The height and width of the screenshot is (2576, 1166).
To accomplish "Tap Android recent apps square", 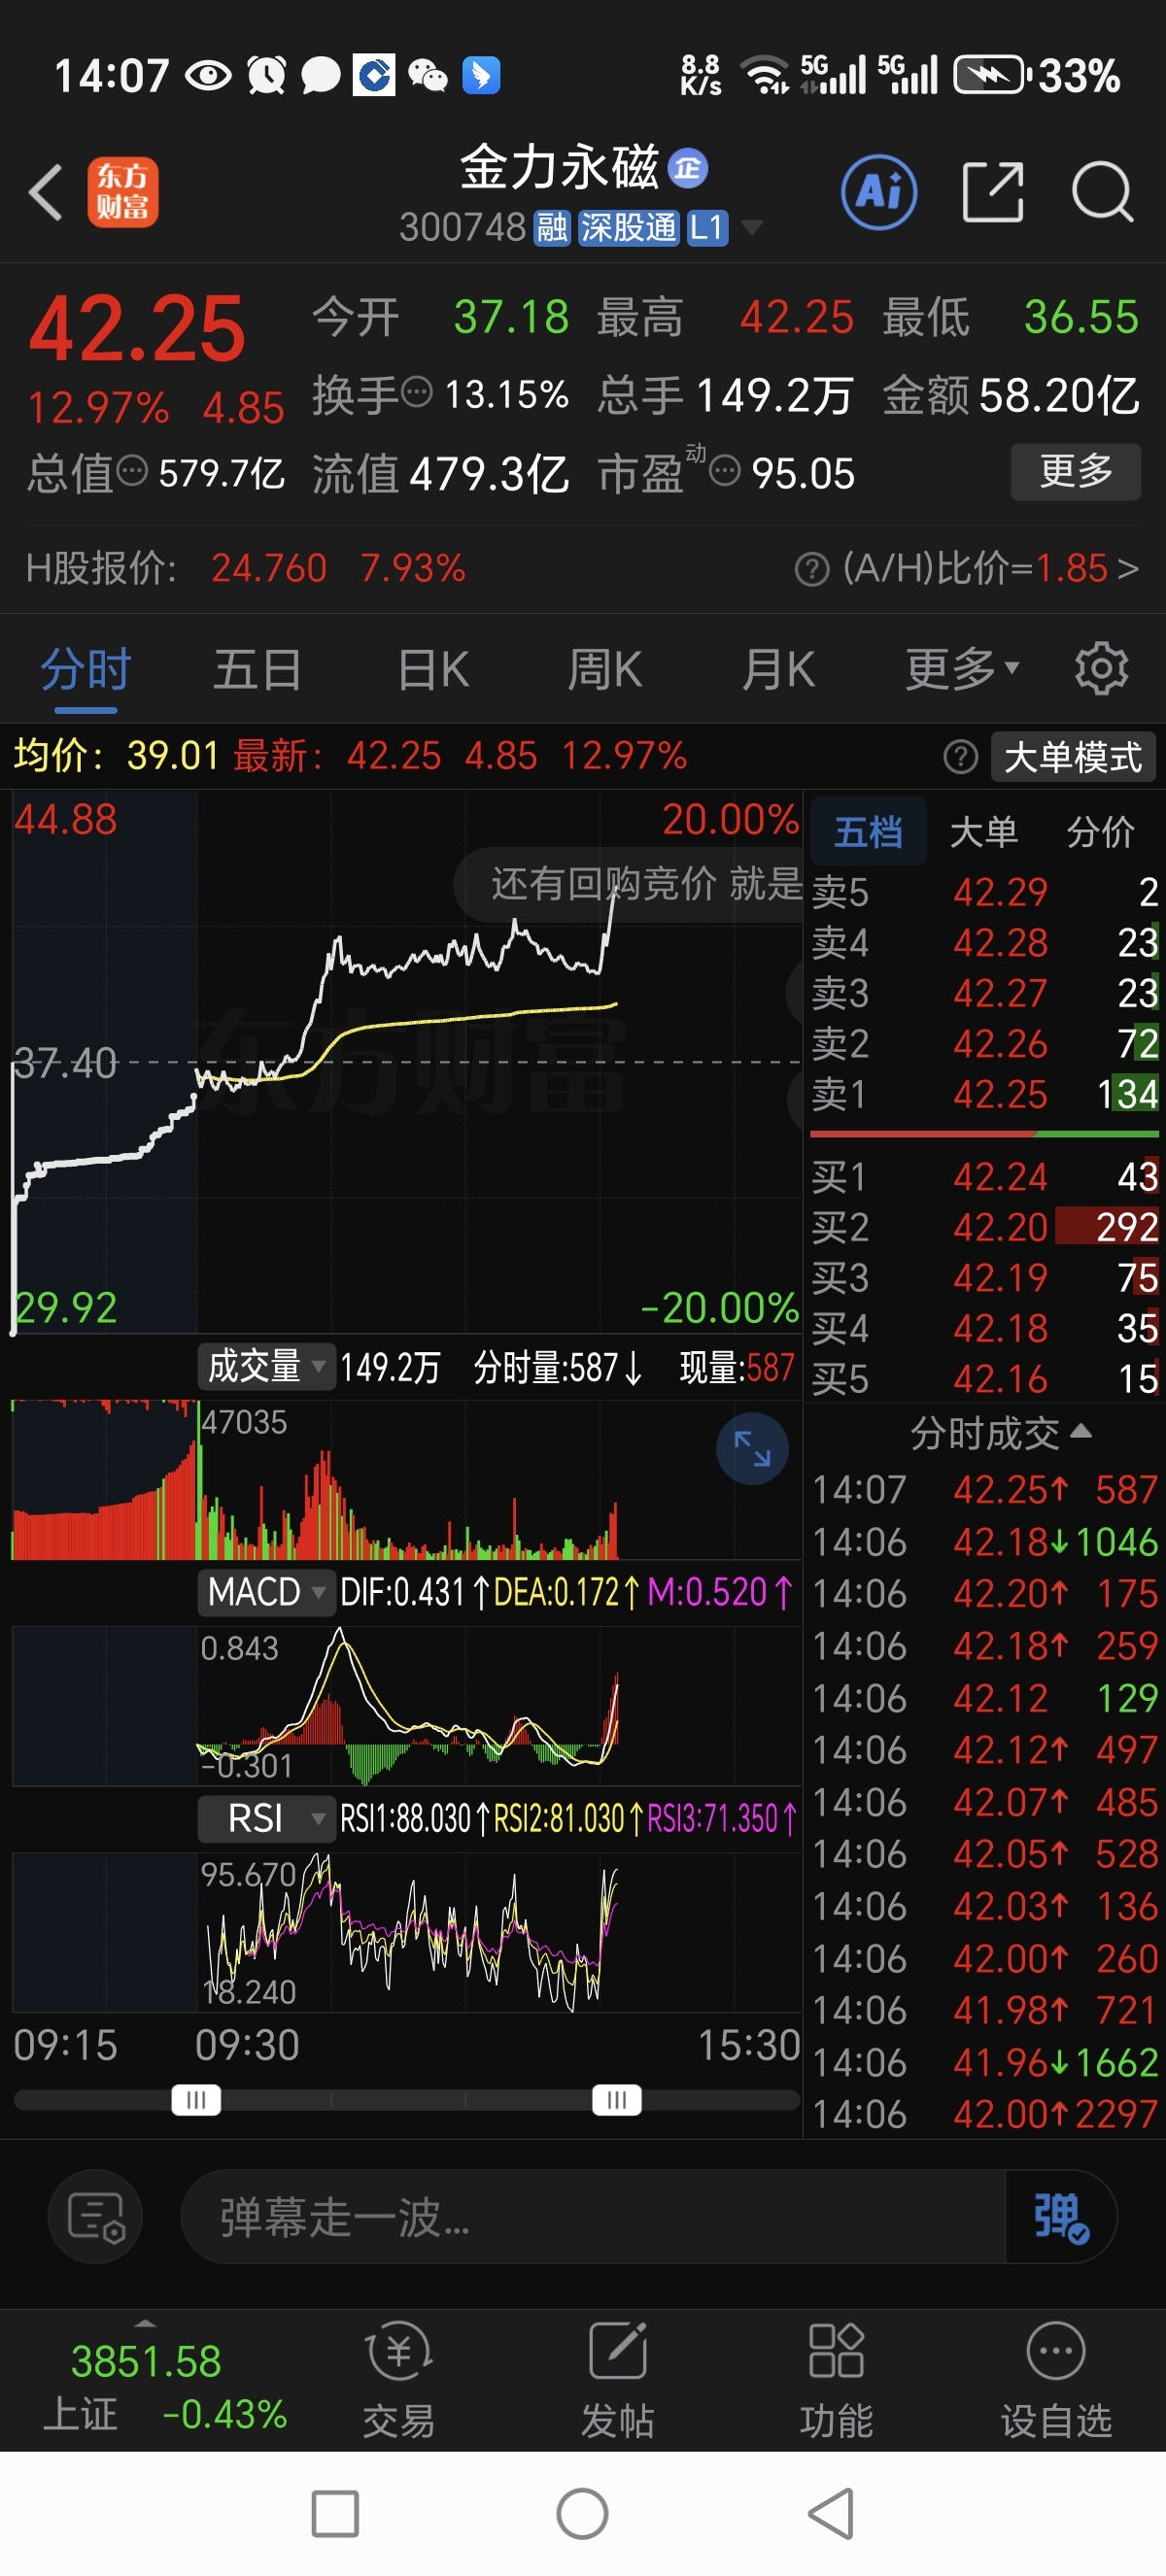I will [335, 2514].
